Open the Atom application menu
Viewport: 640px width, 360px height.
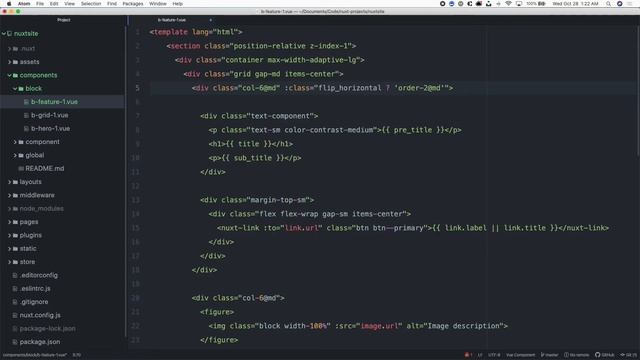(x=24, y=4)
